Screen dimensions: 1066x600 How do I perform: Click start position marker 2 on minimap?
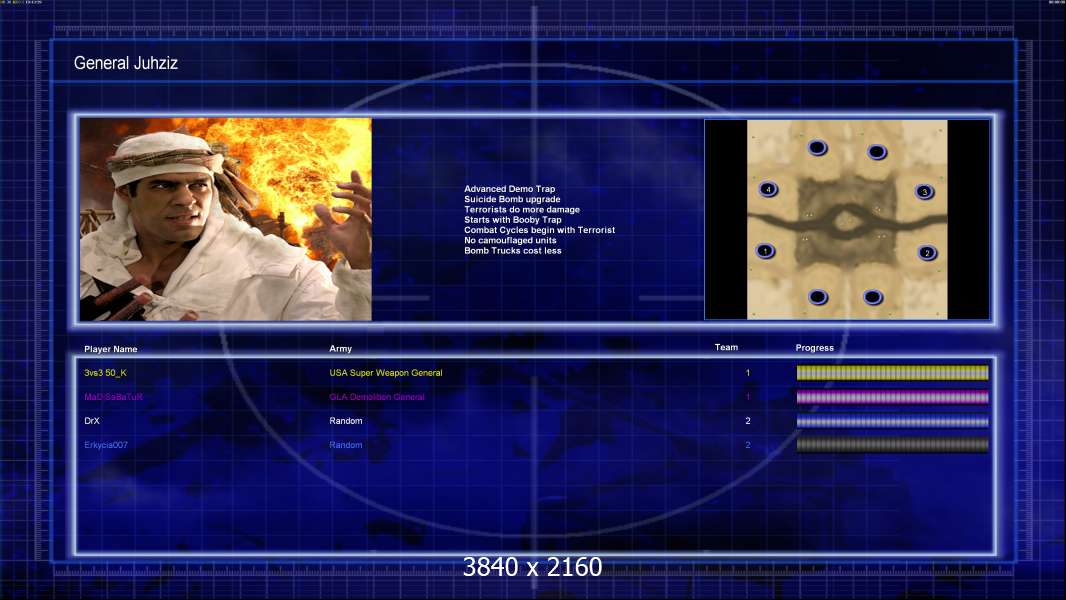coord(927,253)
